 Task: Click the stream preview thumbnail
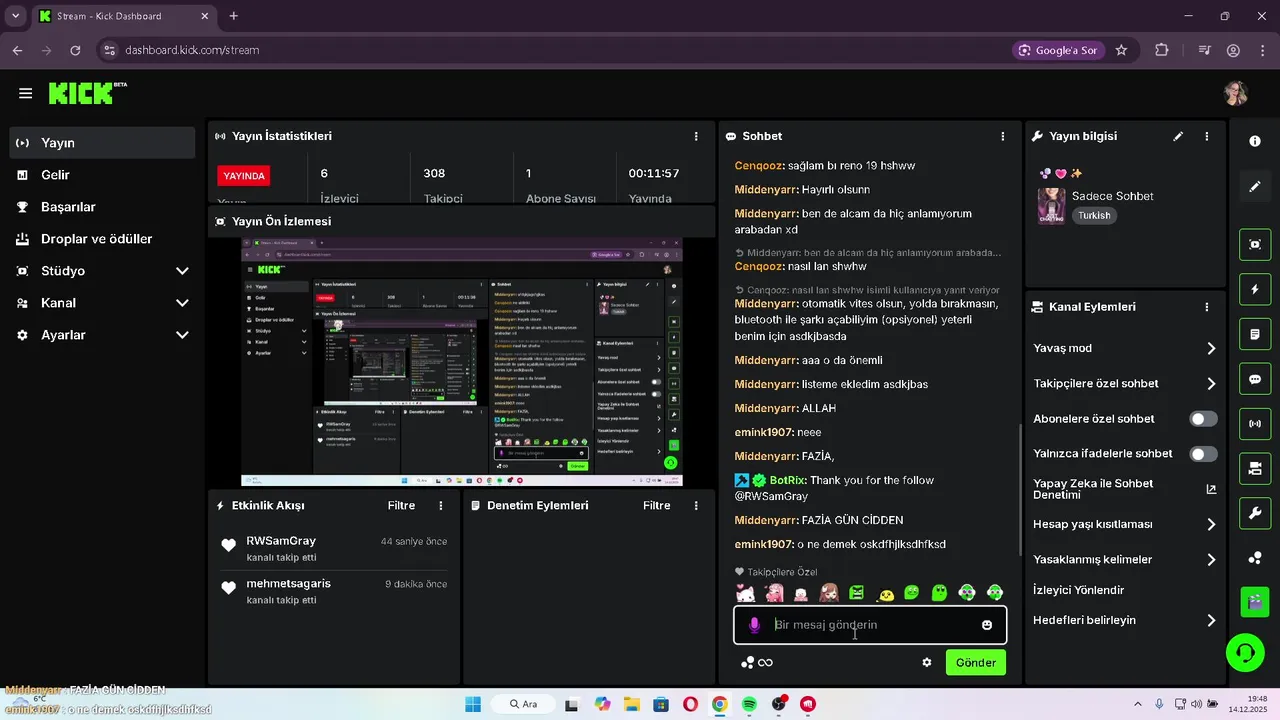click(462, 362)
